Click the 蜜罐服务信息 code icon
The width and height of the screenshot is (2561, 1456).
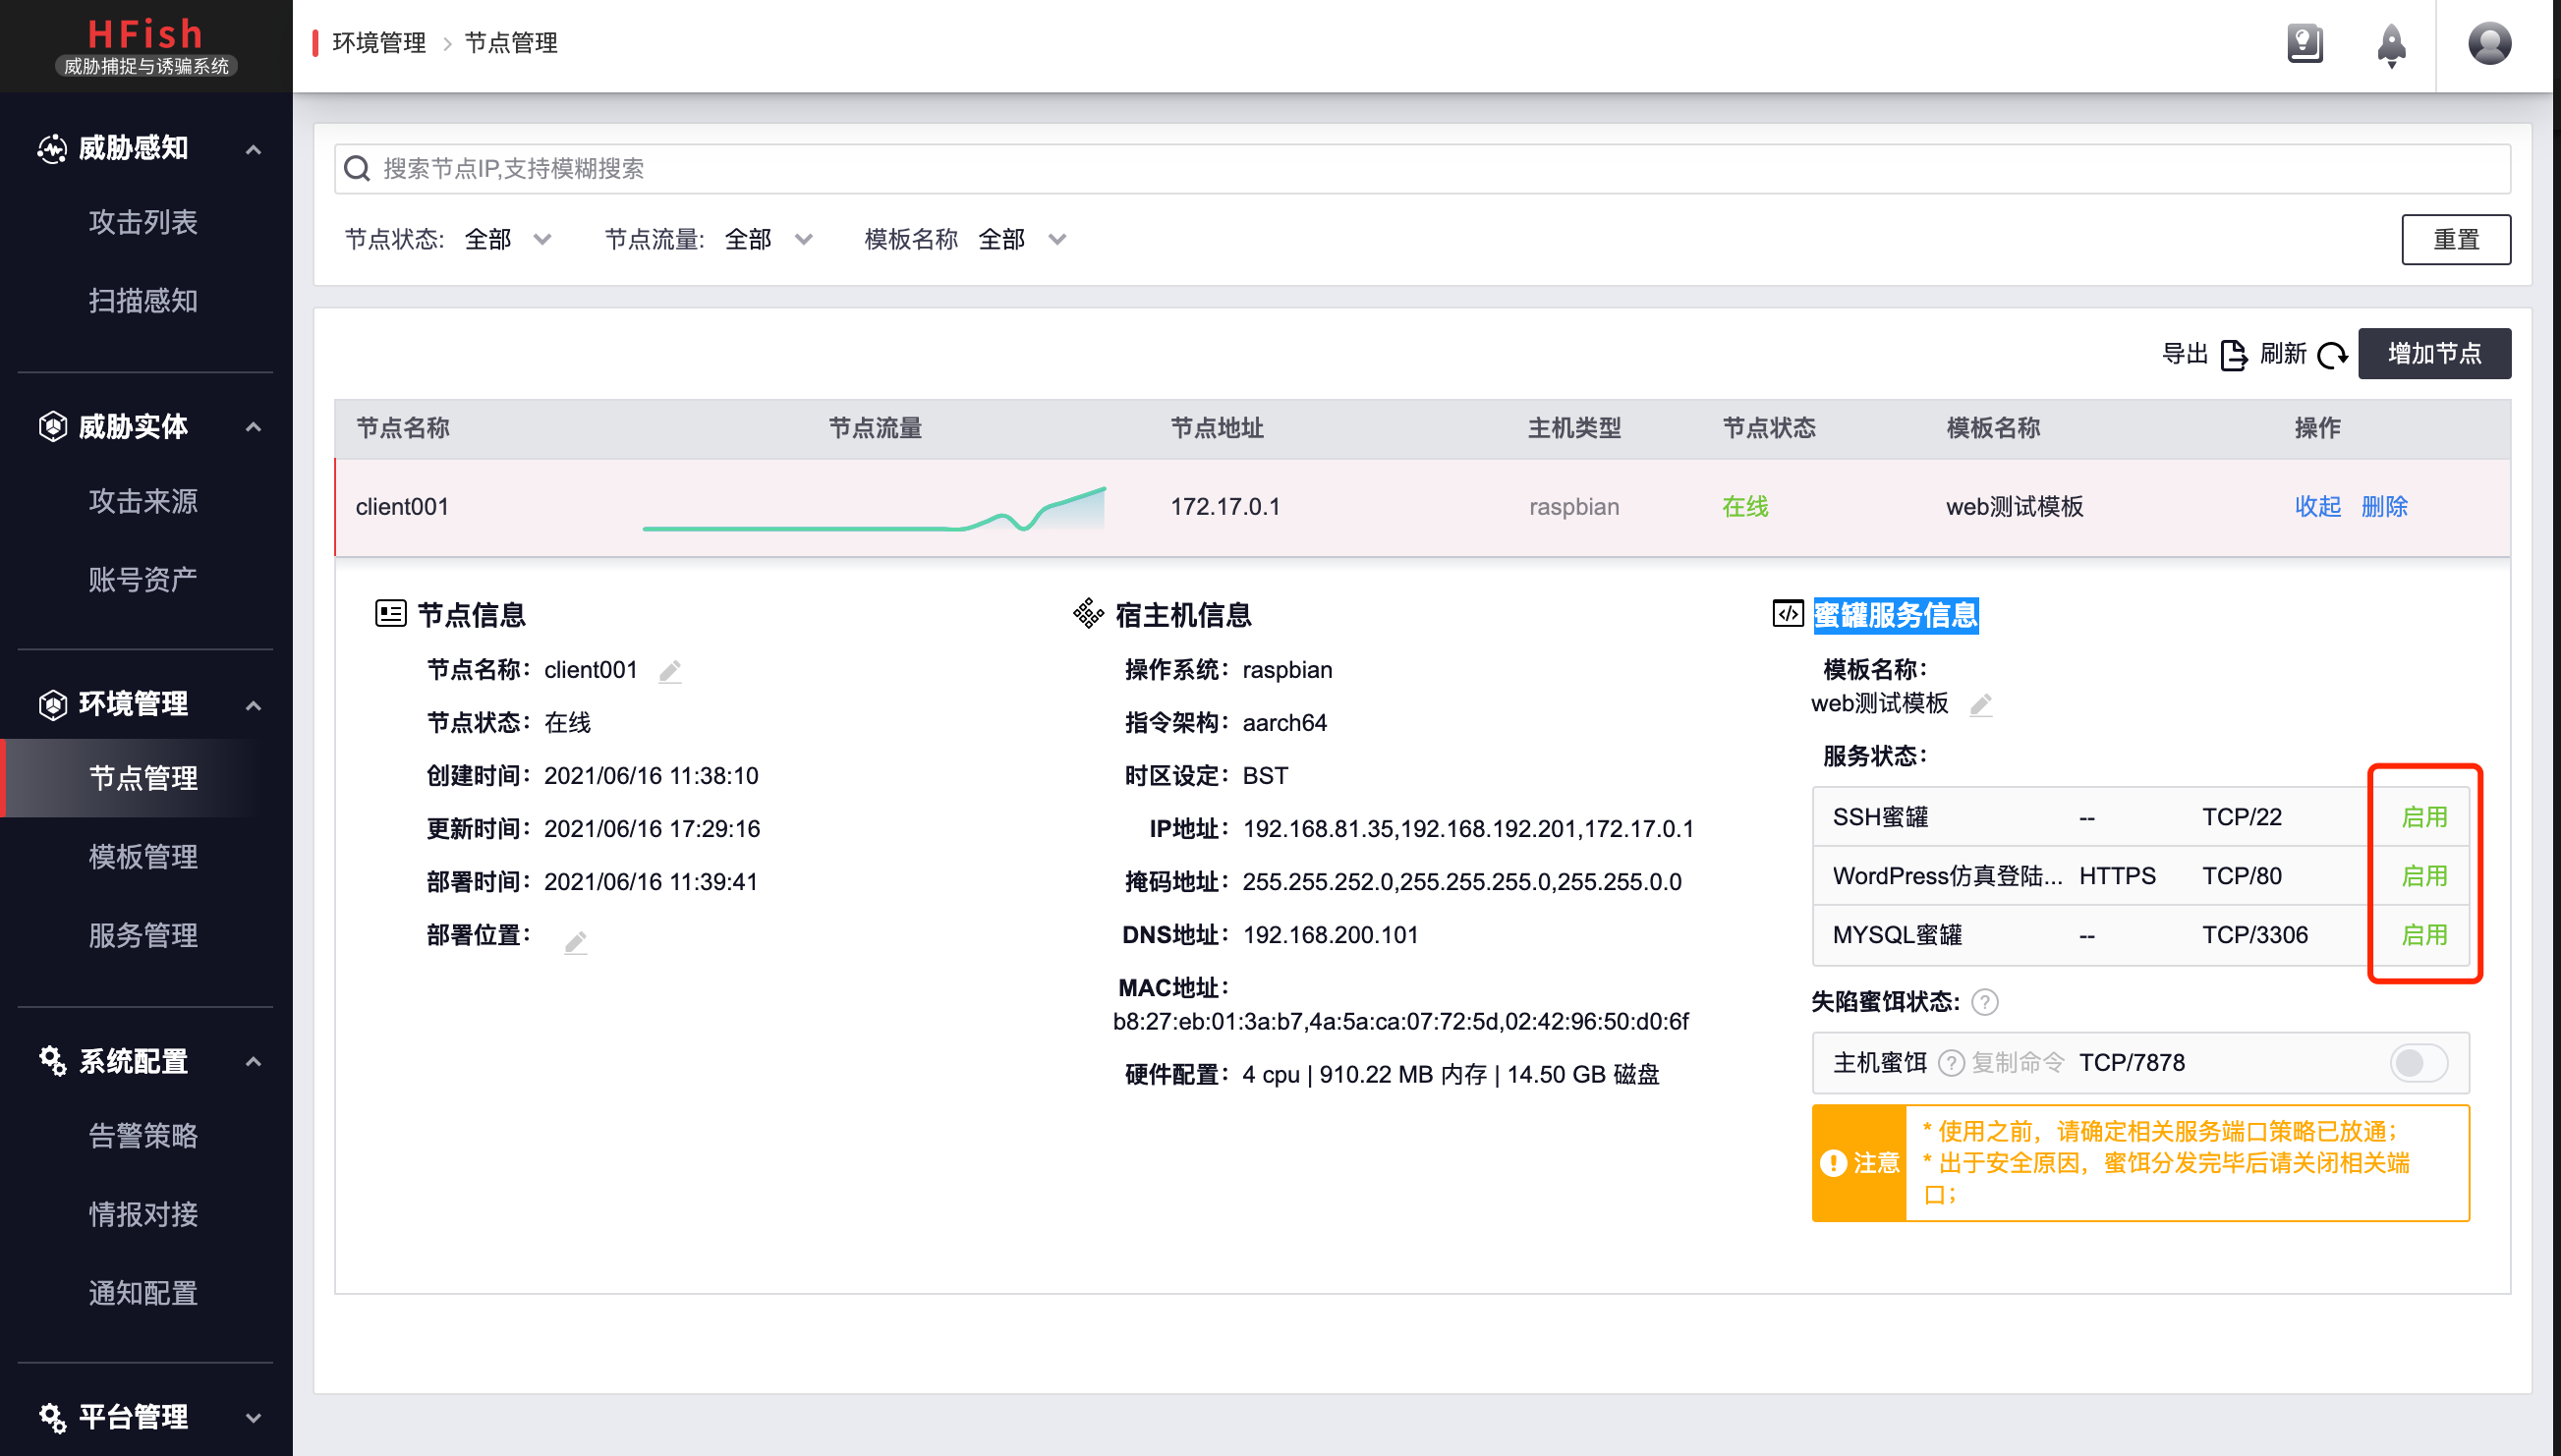1787,613
